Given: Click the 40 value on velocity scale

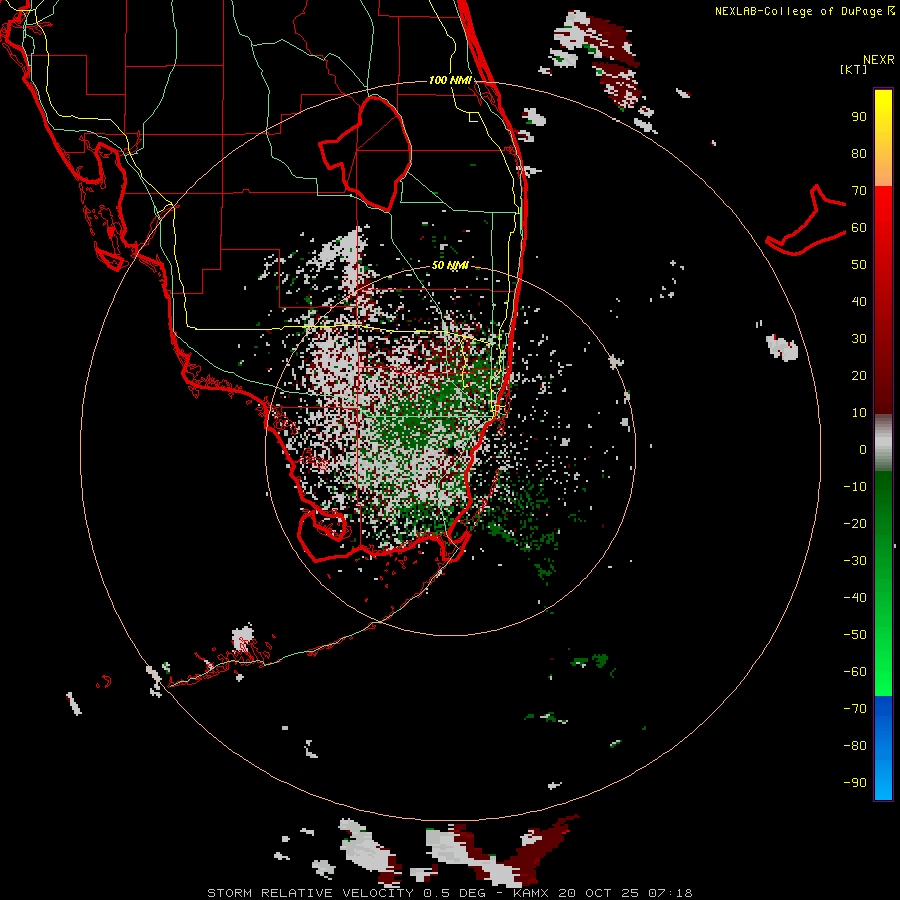Looking at the screenshot, I should click(859, 301).
